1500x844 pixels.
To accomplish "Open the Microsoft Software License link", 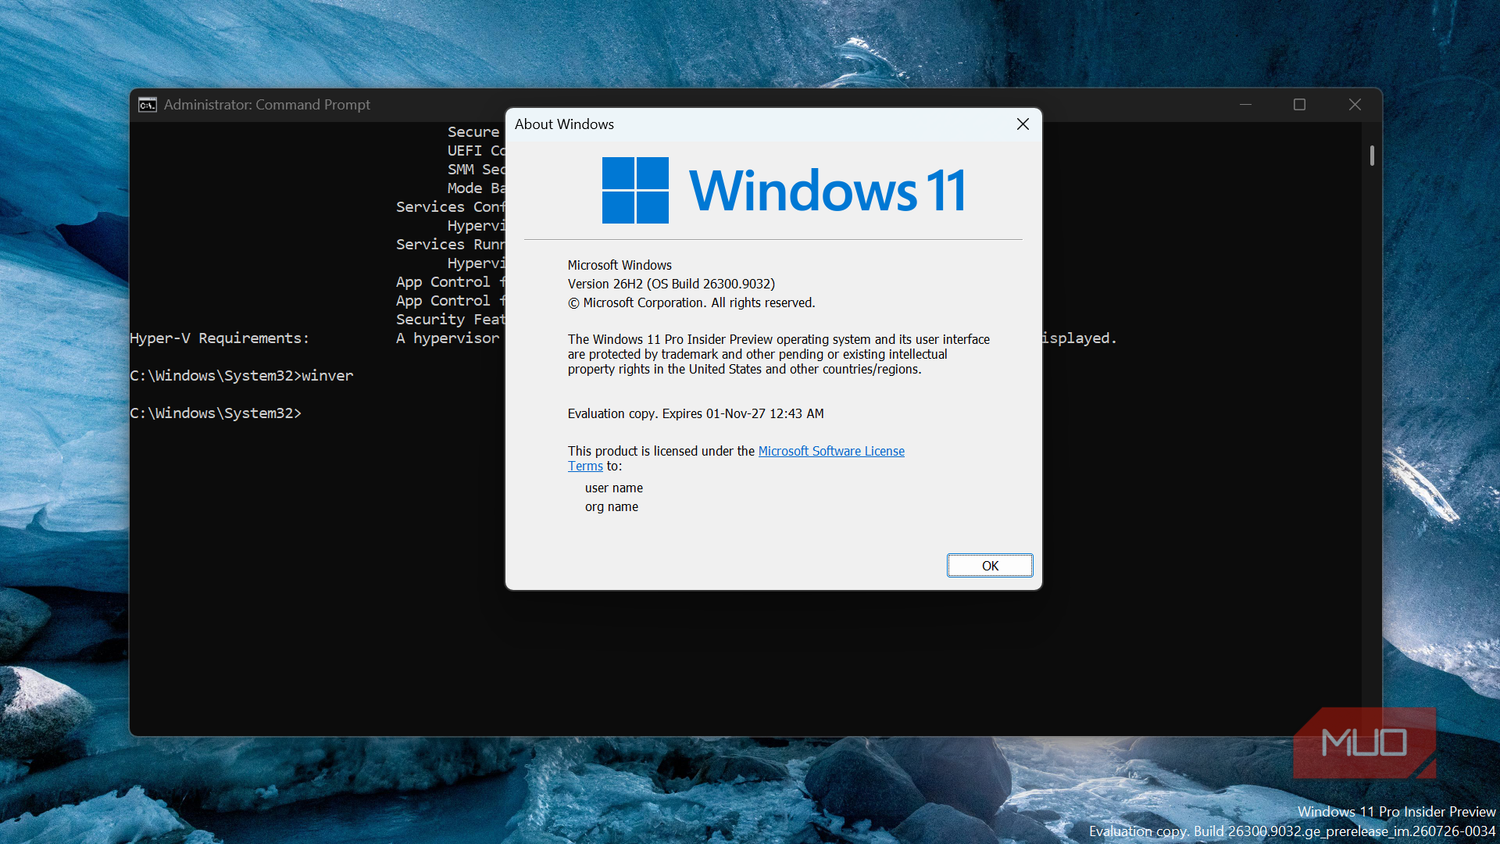I will tap(831, 451).
